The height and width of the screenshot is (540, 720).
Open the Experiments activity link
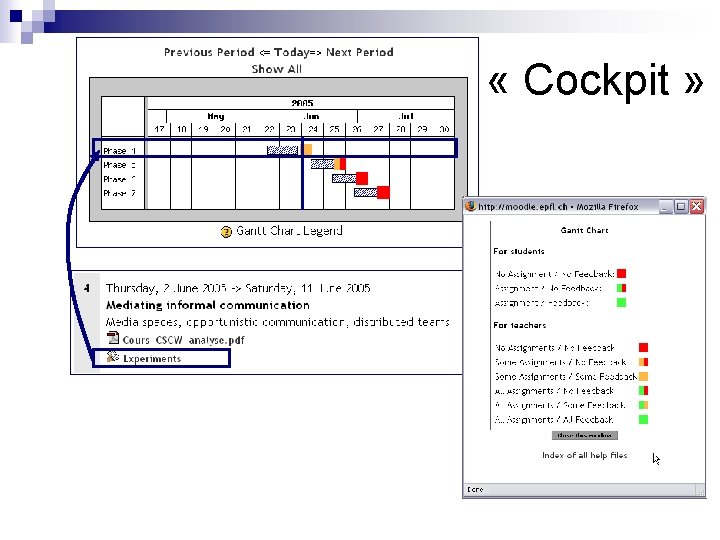152,359
